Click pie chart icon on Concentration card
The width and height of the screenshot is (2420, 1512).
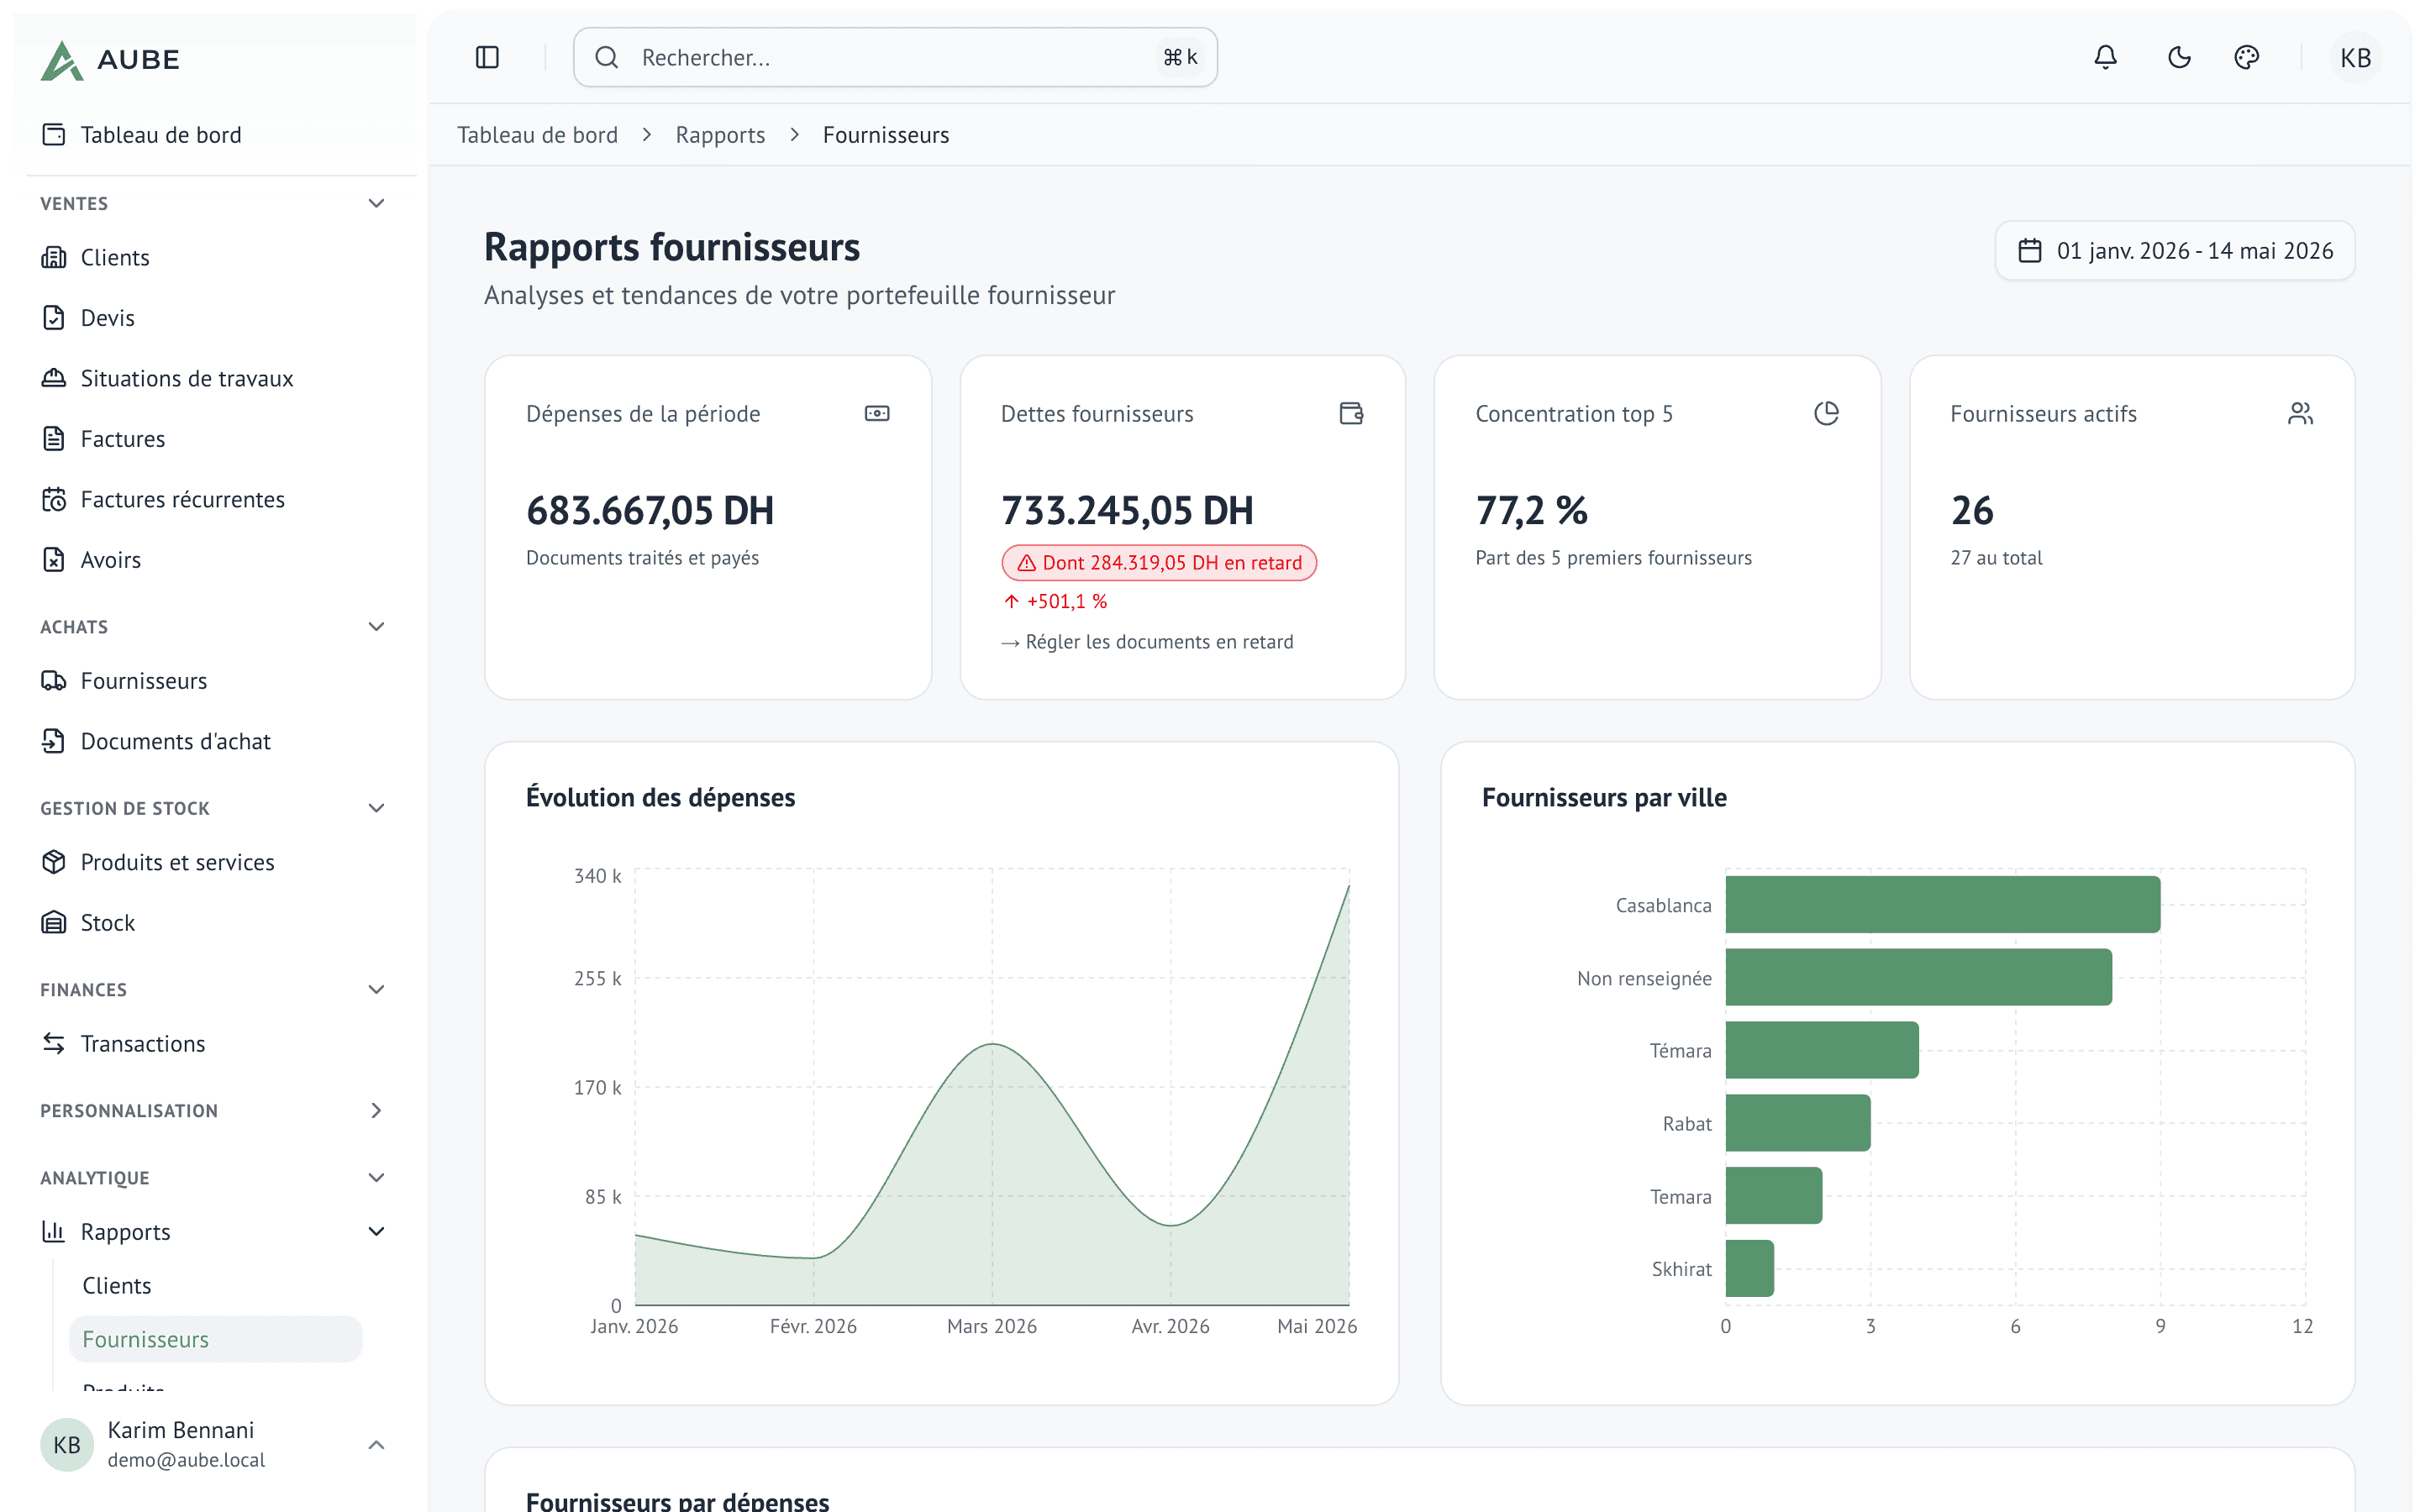click(x=1826, y=413)
